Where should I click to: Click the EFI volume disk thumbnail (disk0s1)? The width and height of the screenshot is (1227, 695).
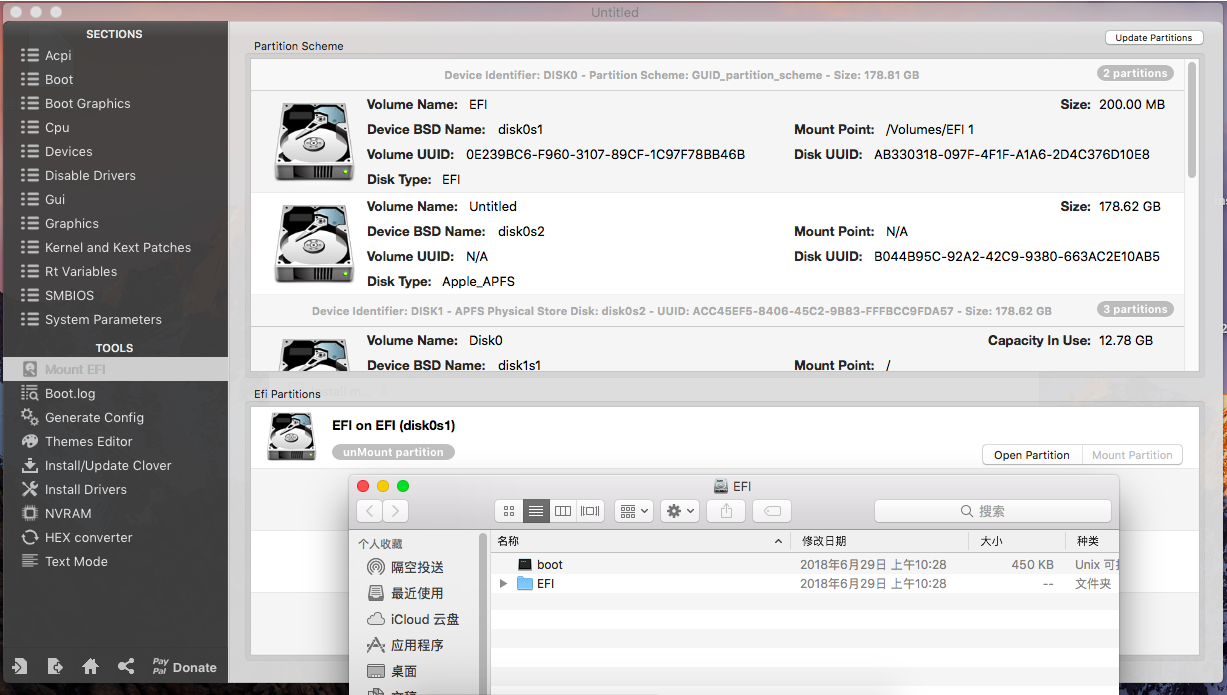[314, 142]
